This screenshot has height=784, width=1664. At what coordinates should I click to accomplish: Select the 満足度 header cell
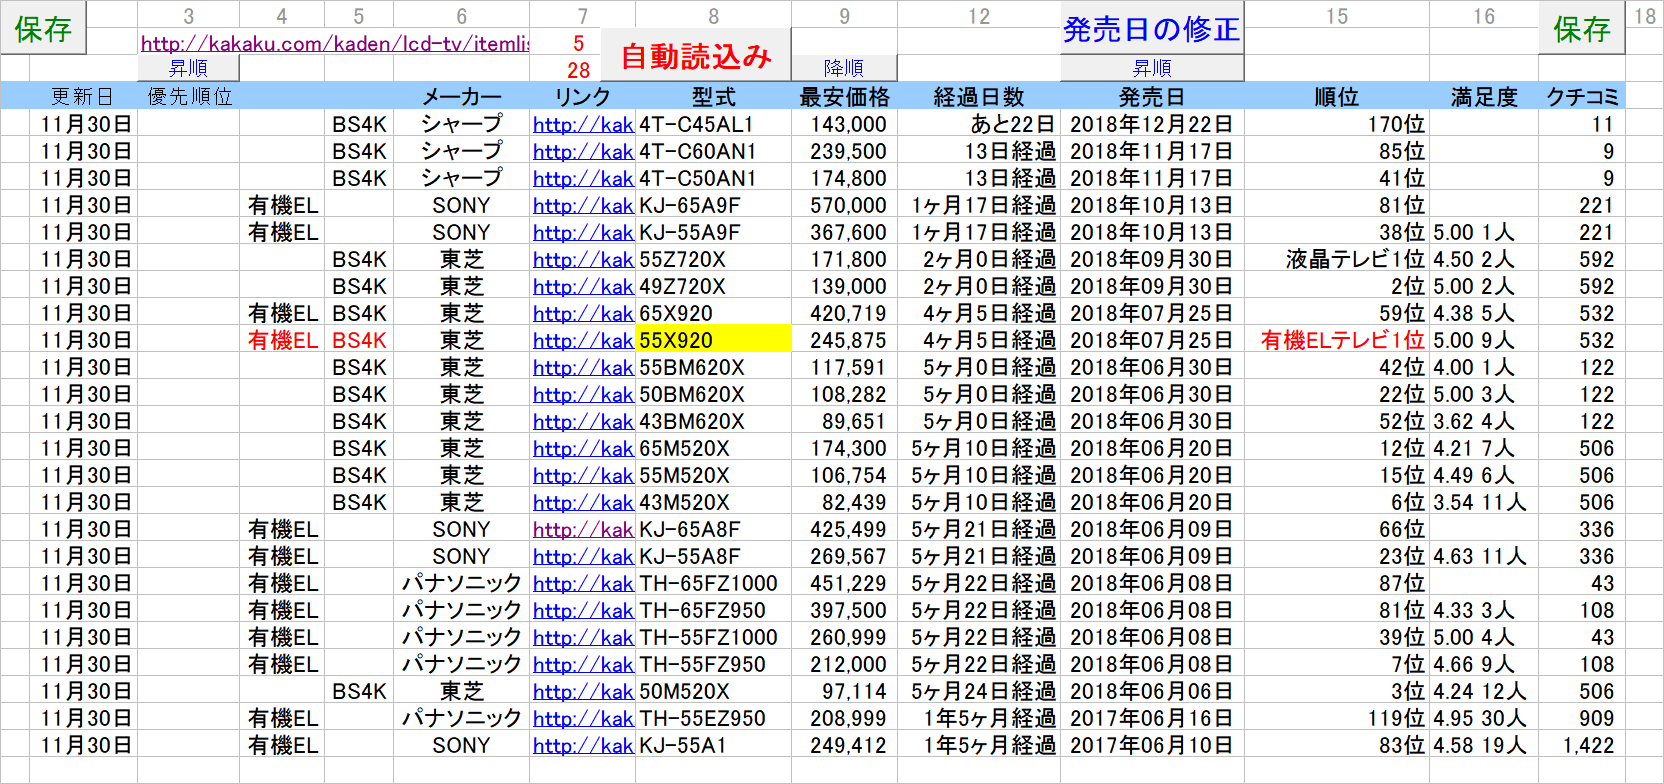[x=1484, y=96]
